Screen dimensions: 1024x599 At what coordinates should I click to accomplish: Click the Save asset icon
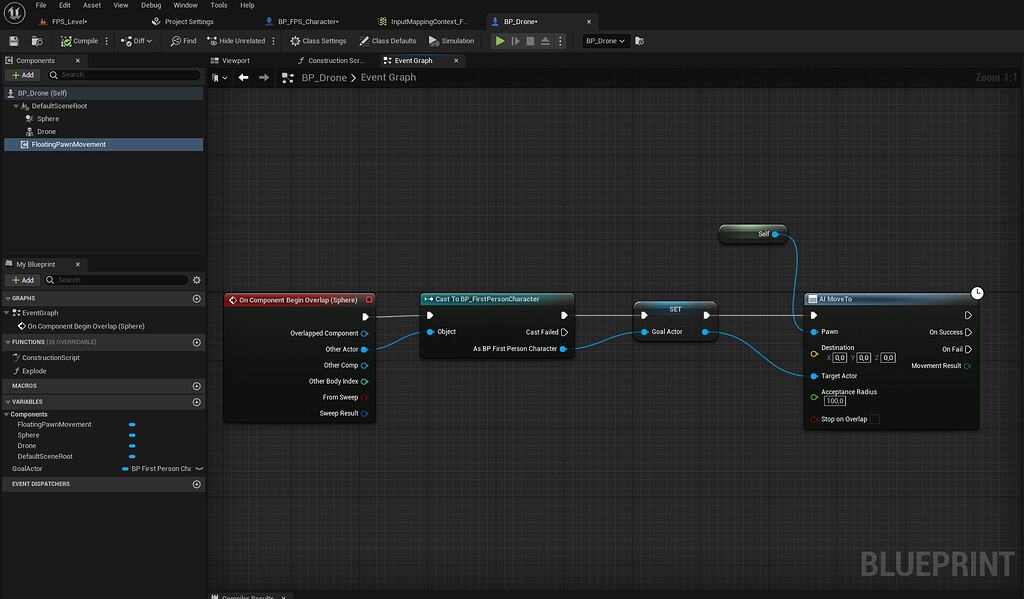point(12,40)
